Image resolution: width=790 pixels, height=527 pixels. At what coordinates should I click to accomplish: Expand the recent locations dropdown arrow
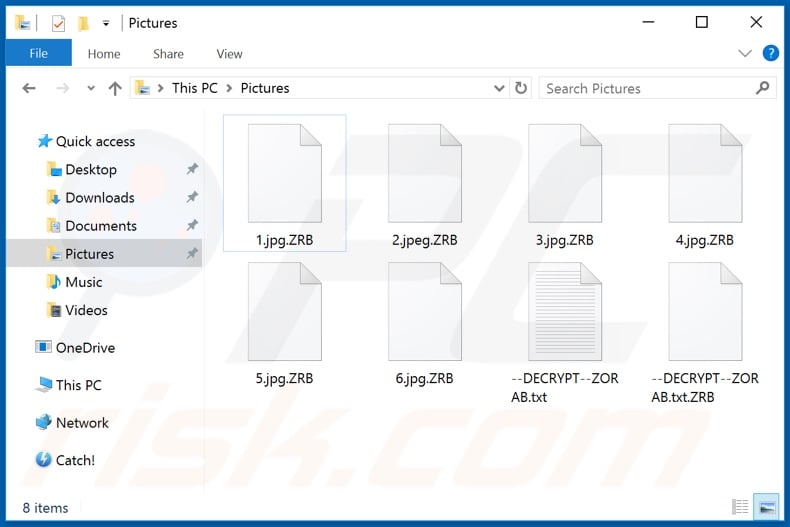pos(91,89)
